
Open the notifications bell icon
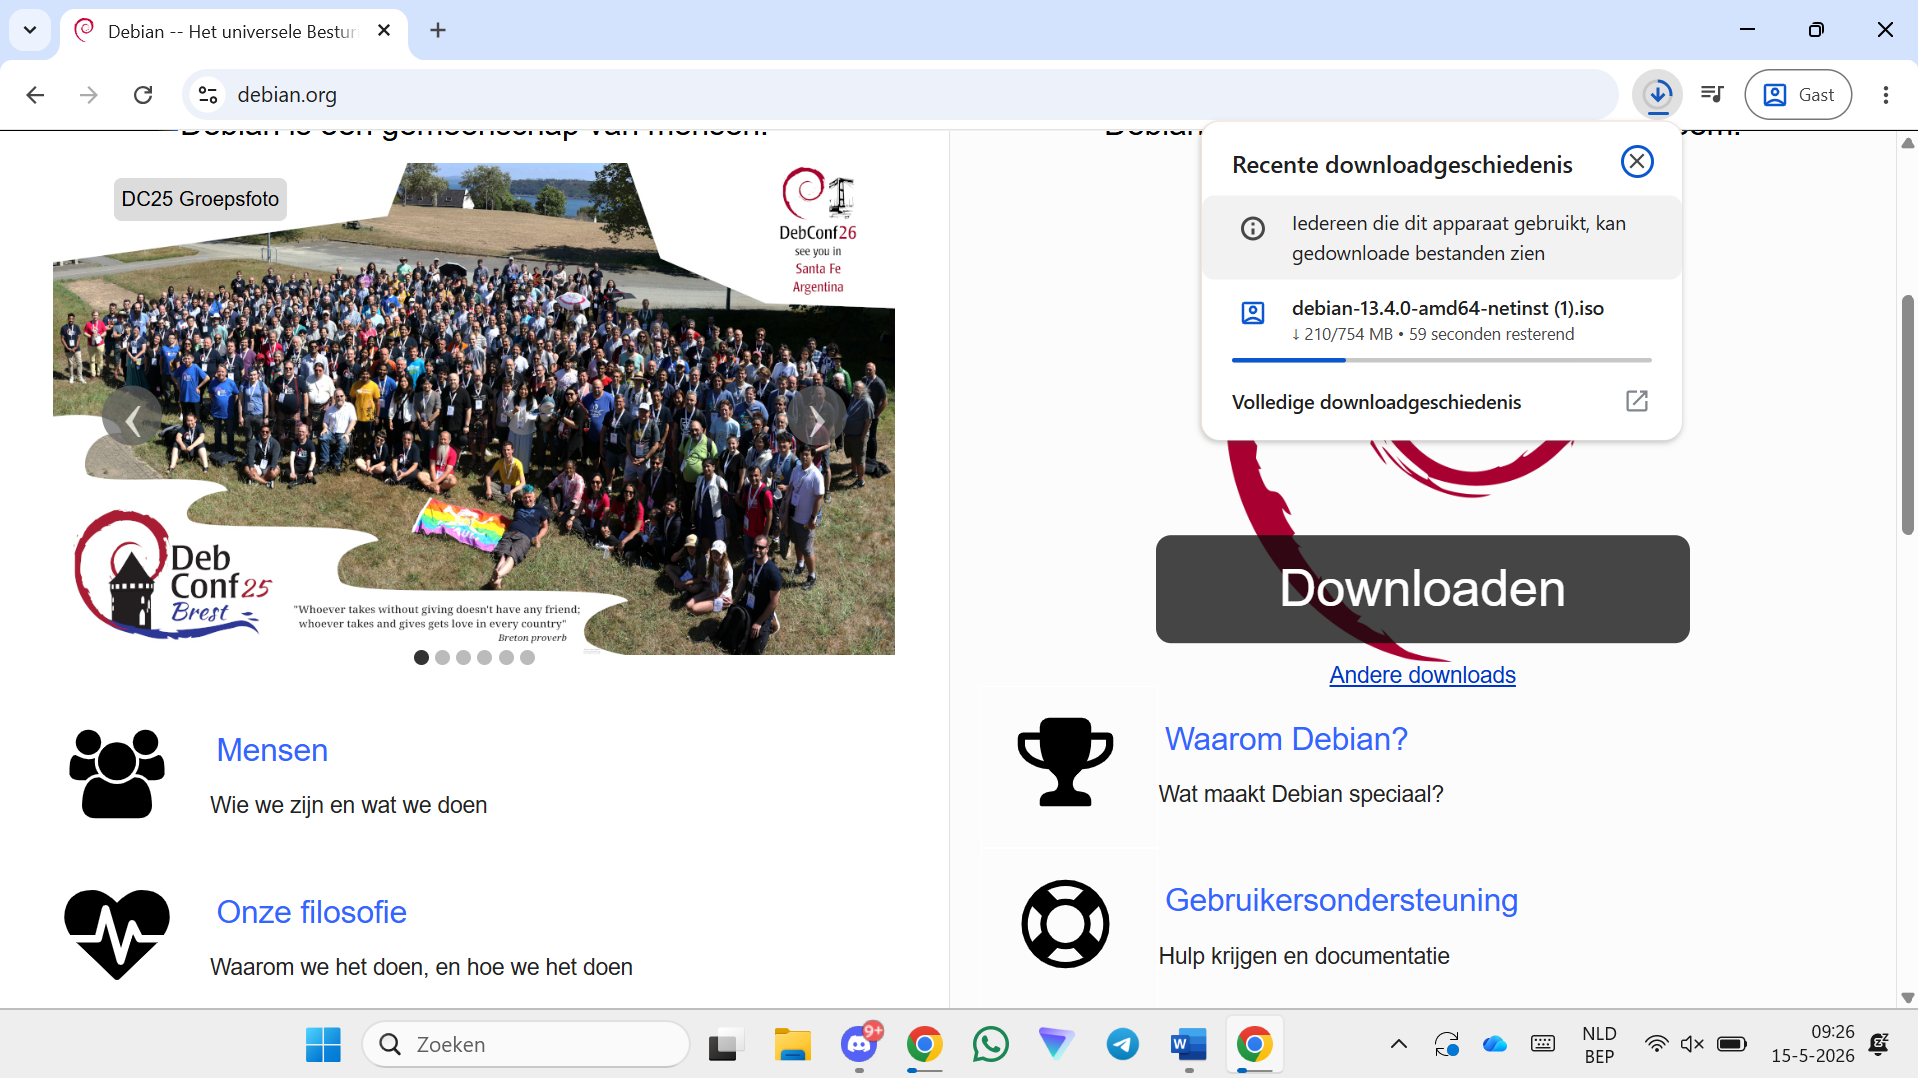(x=1879, y=1045)
